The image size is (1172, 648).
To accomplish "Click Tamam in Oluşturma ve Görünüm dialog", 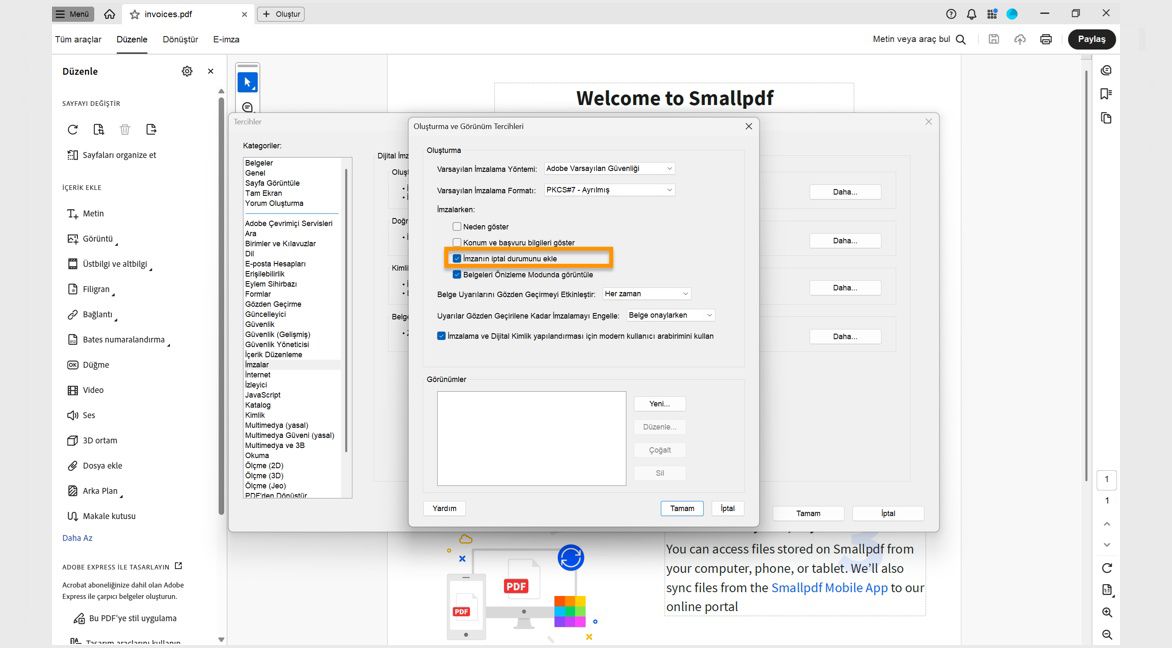I will 682,508.
